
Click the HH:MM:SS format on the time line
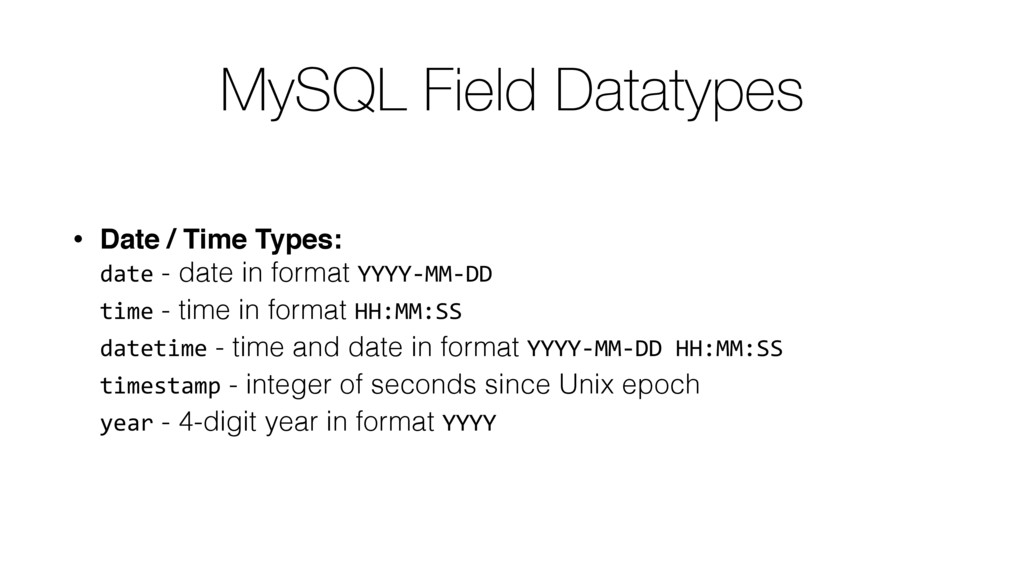pyautogui.click(x=408, y=312)
